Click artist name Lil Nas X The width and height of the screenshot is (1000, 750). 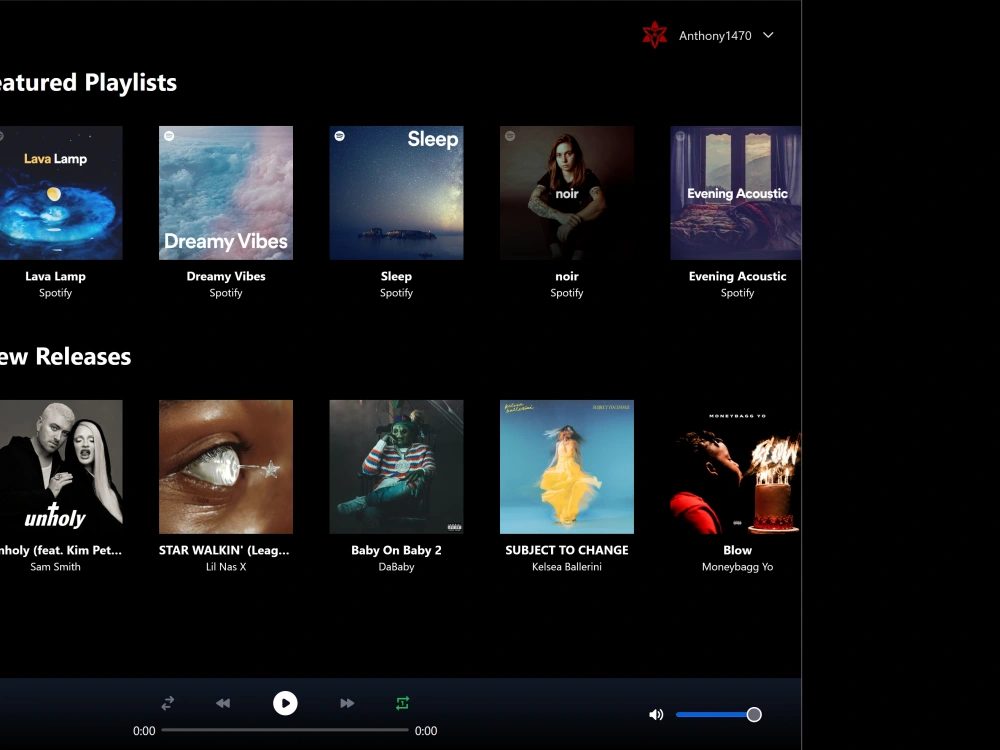tap(226, 566)
